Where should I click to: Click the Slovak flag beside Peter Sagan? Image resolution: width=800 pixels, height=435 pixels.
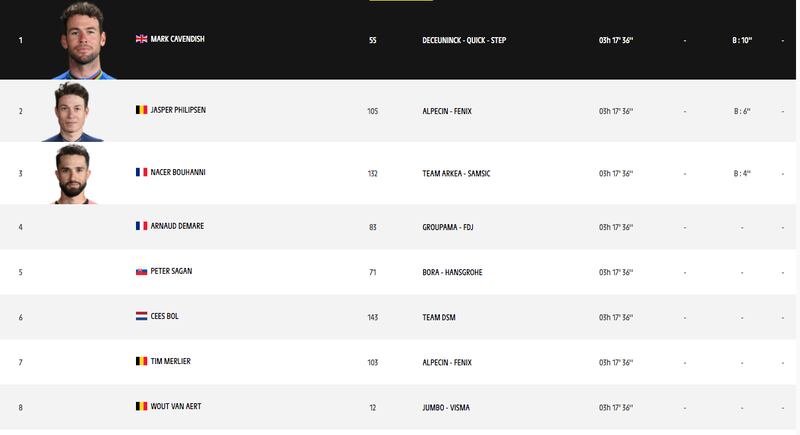[141, 271]
